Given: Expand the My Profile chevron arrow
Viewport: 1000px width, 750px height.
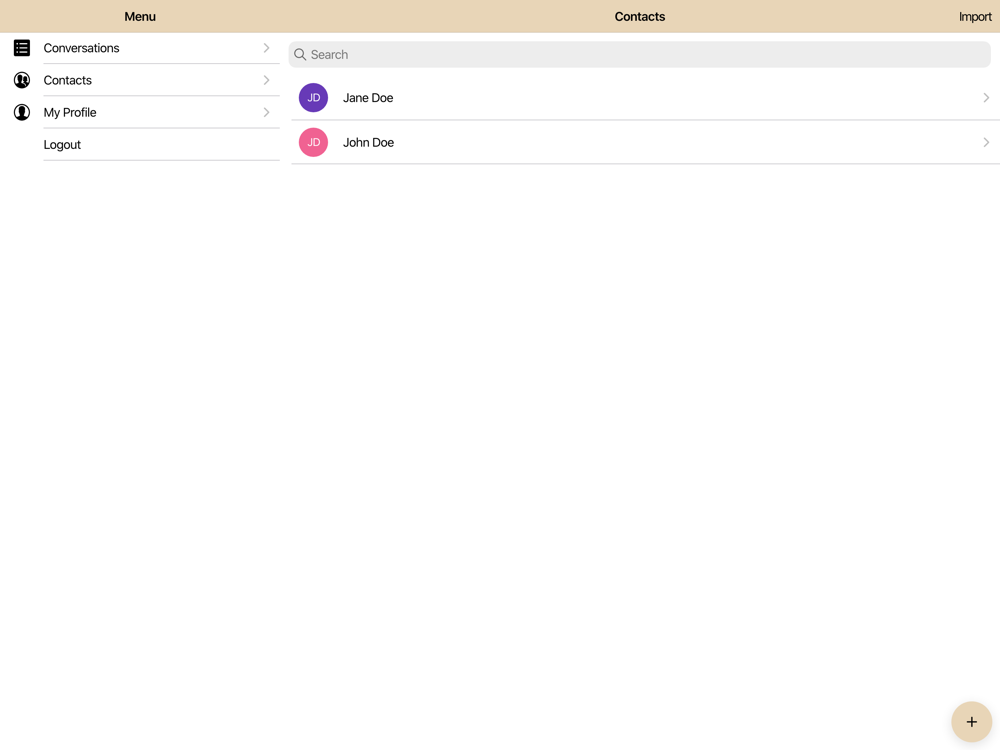Looking at the screenshot, I should pos(267,112).
